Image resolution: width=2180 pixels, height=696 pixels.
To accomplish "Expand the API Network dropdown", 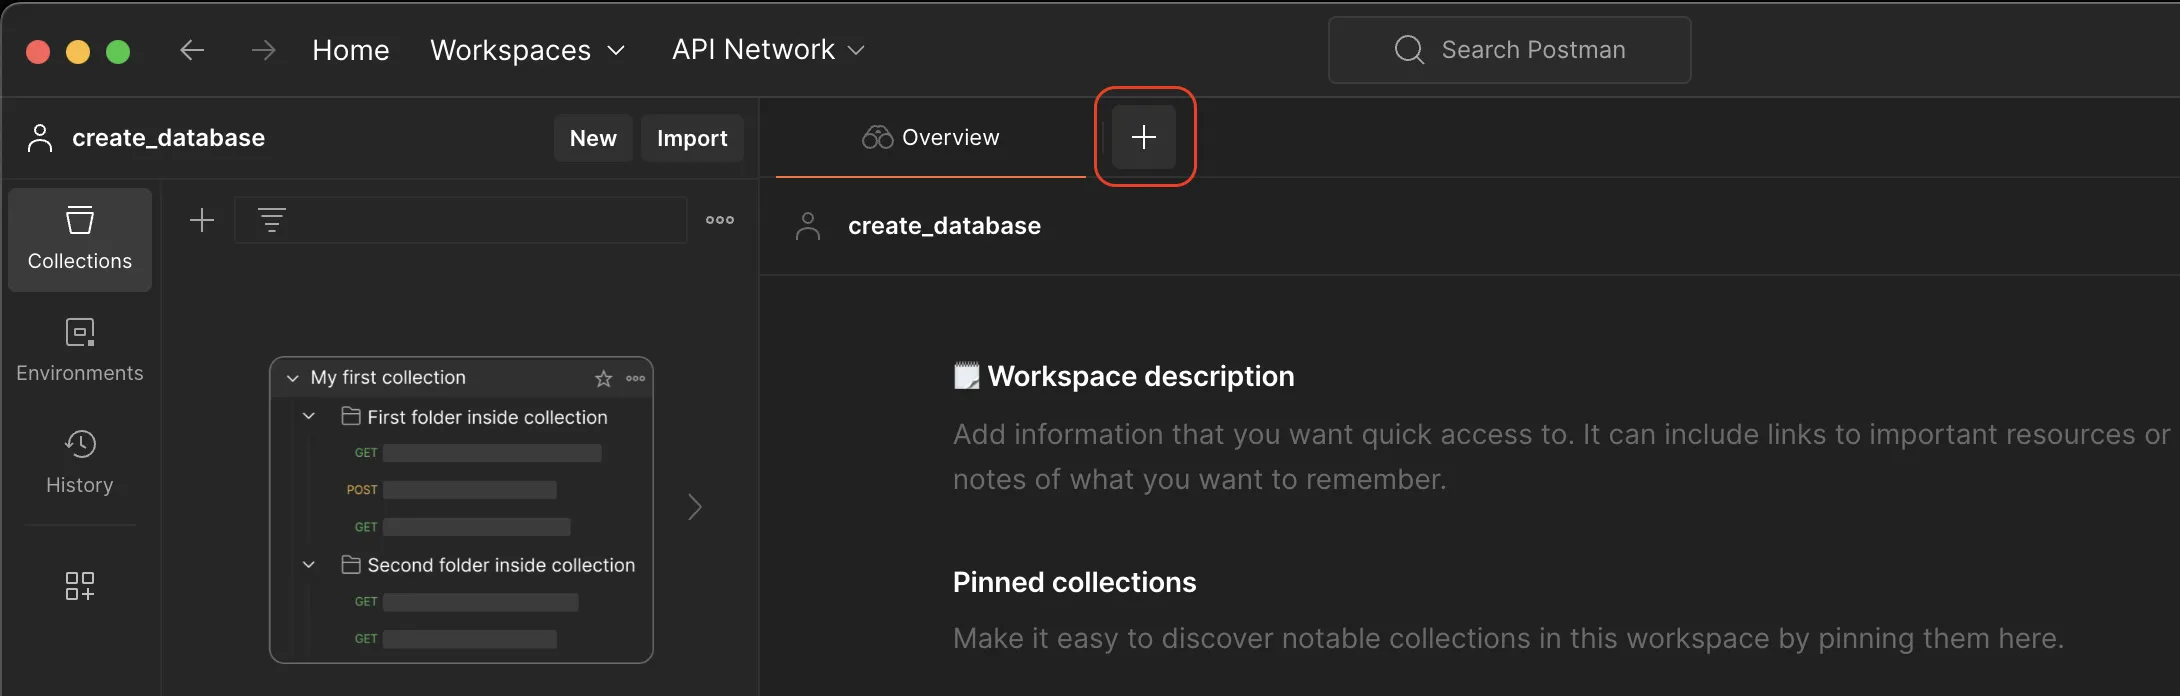I will pos(767,50).
